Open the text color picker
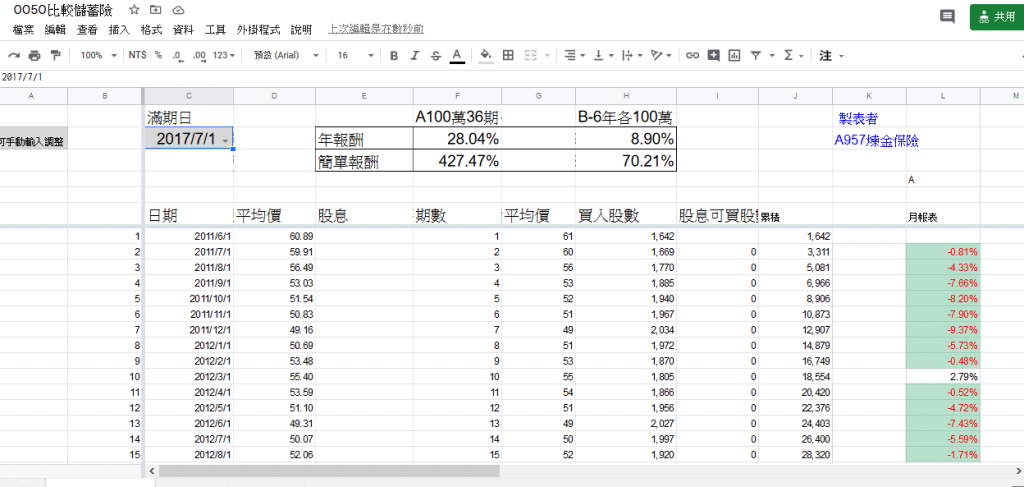 pos(457,55)
